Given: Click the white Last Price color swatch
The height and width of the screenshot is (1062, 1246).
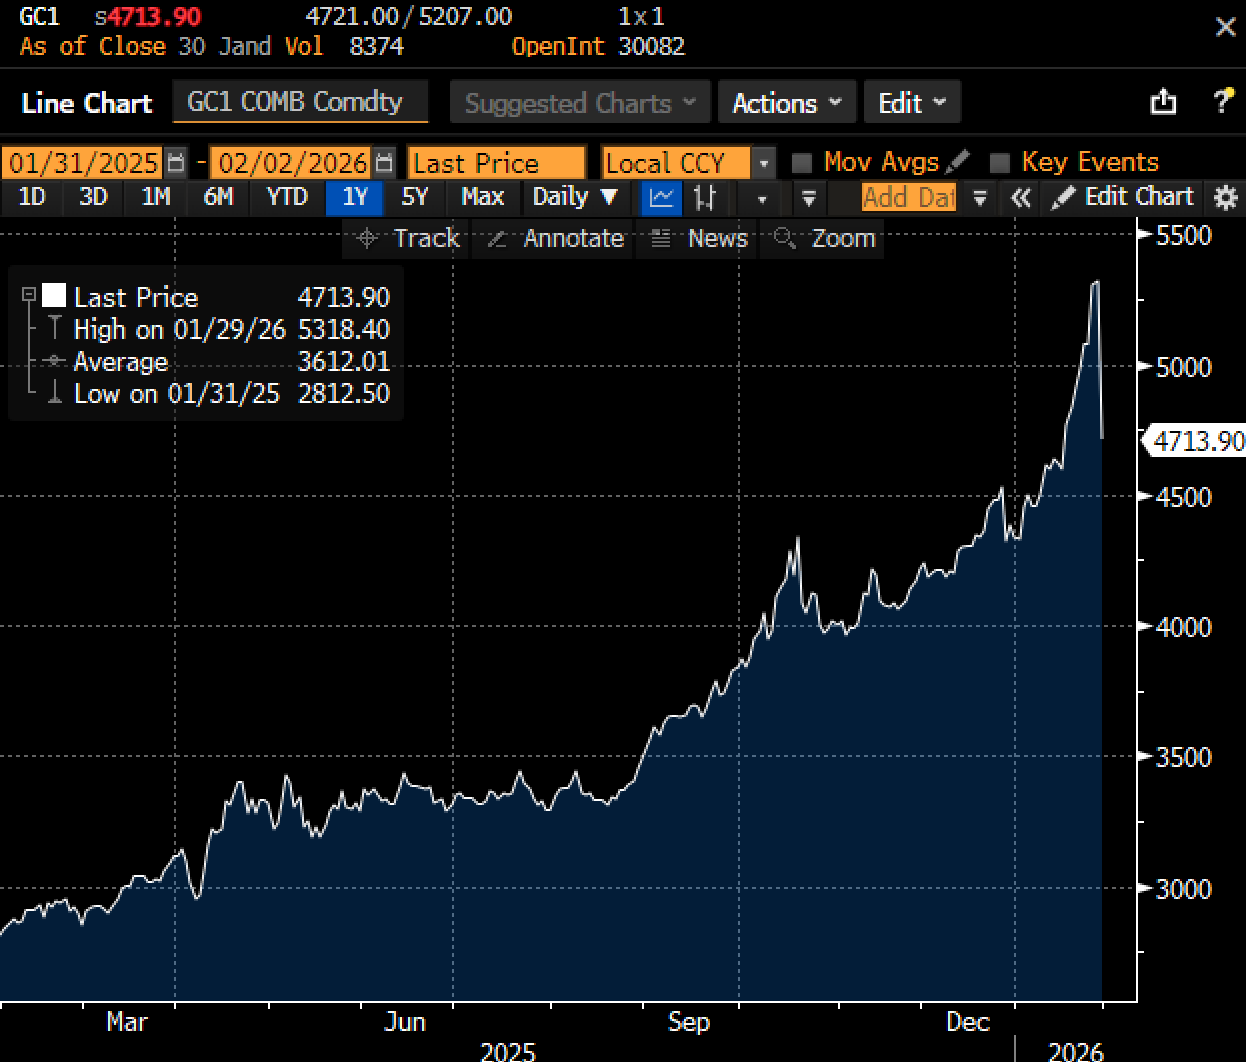Looking at the screenshot, I should click(54, 295).
